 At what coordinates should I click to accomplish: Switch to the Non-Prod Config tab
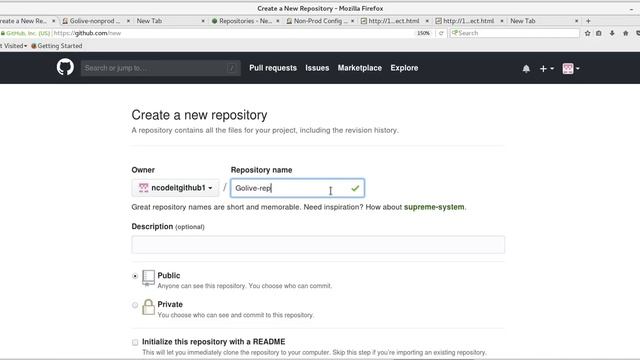(x=320, y=21)
